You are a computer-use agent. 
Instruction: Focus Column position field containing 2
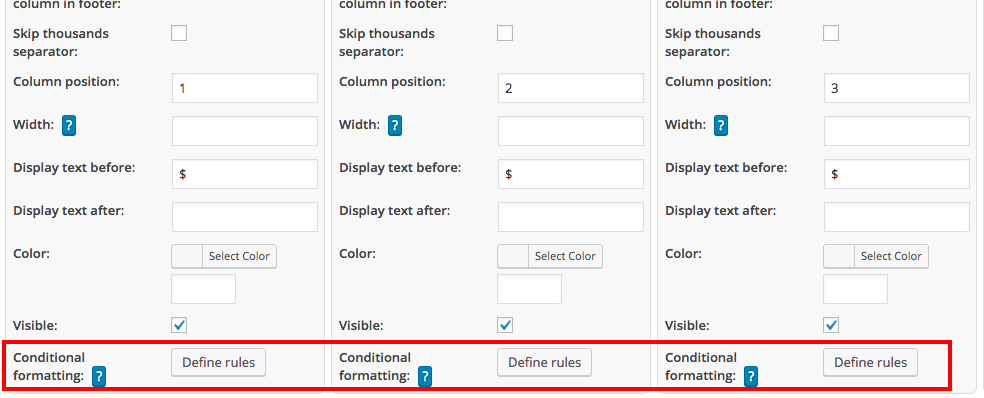coord(570,88)
